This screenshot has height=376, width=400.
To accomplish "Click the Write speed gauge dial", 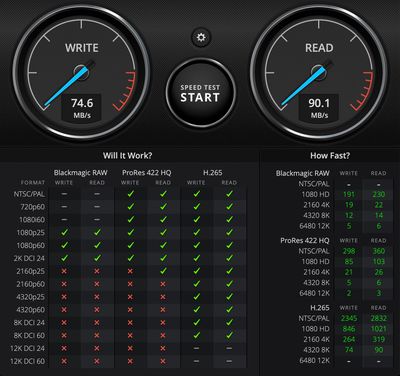I will click(82, 72).
